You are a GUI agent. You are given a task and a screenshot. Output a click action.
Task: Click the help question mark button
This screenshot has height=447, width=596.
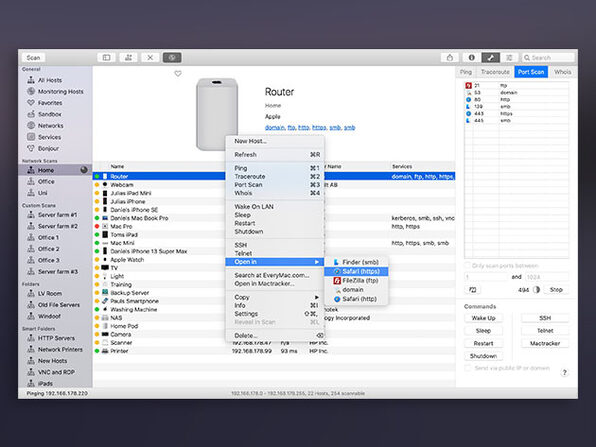(564, 372)
